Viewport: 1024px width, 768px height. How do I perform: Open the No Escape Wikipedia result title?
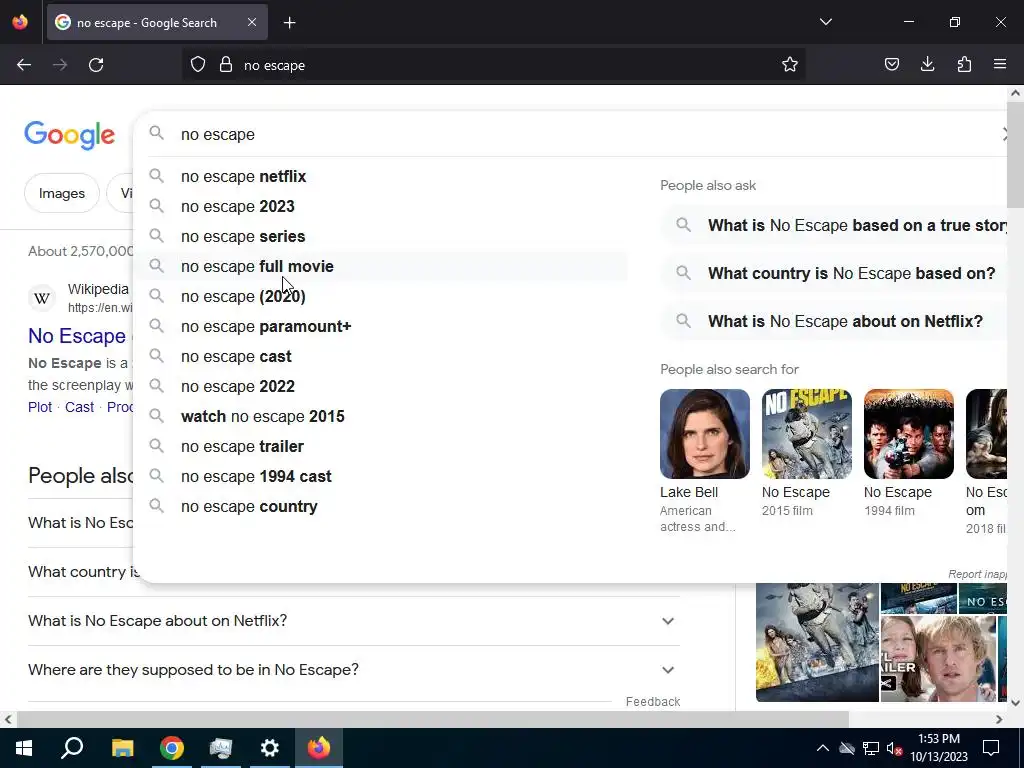tap(77, 336)
